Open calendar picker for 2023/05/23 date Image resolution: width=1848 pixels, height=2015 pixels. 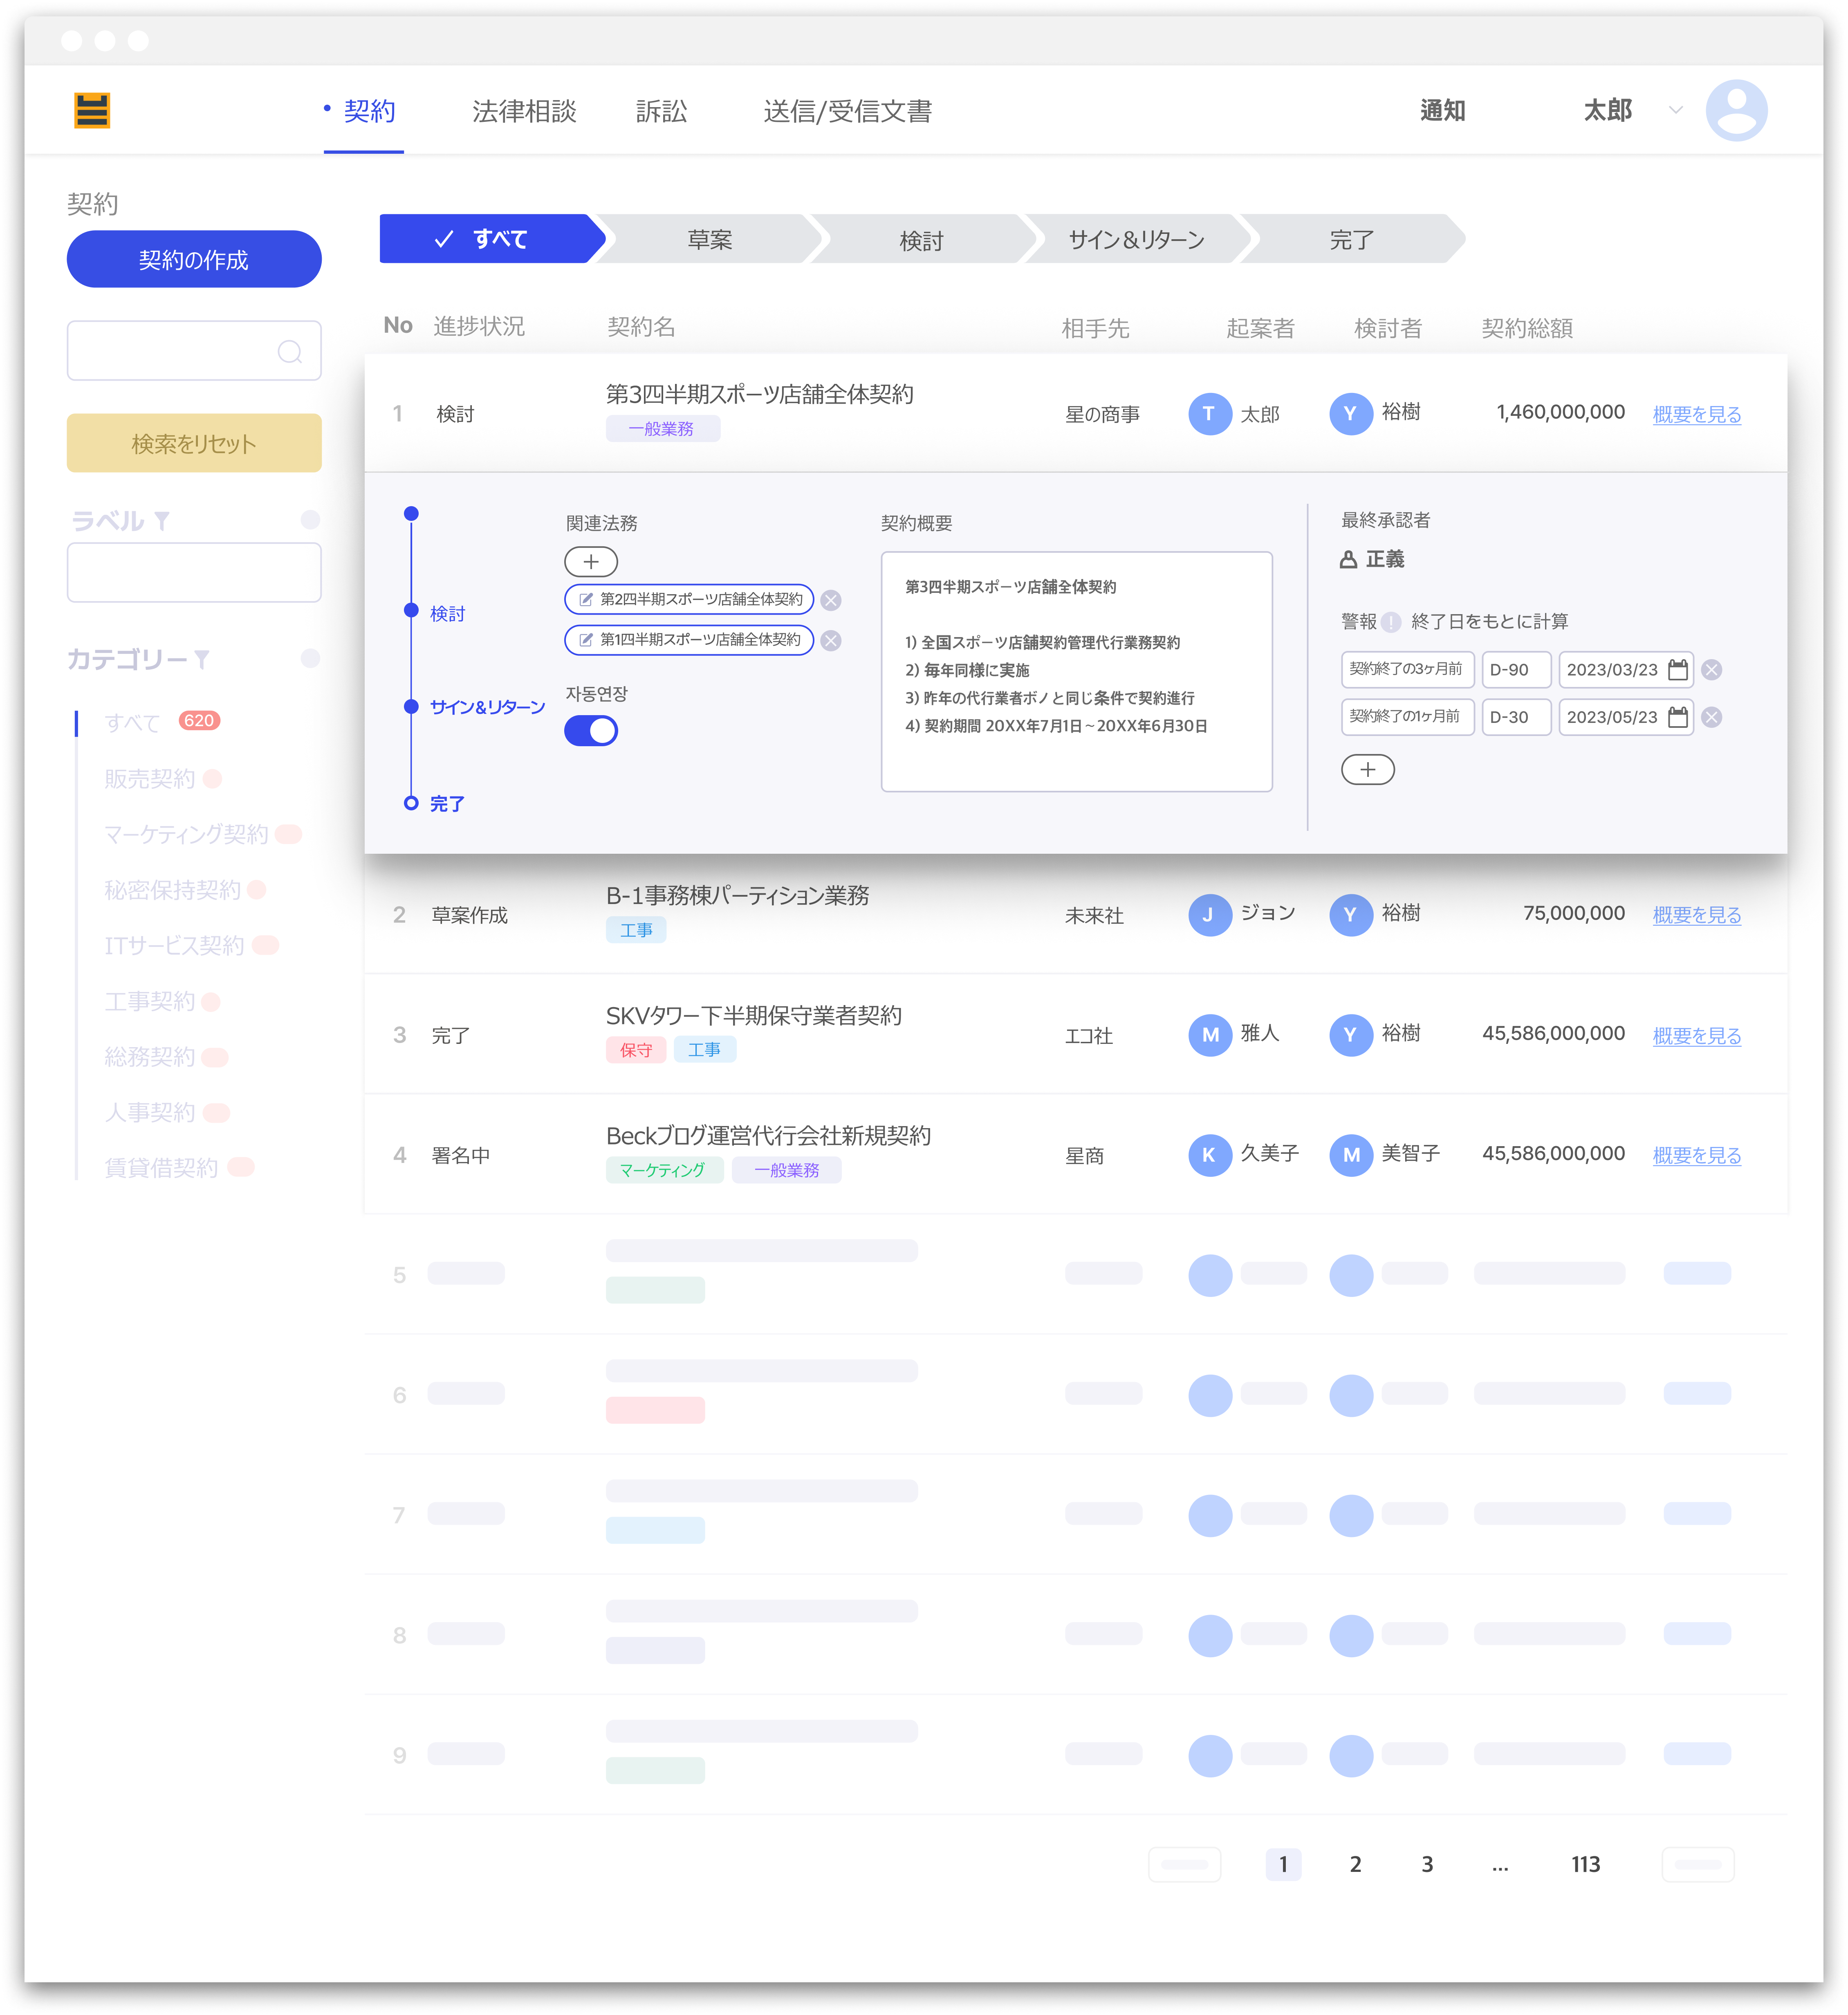(x=1678, y=717)
